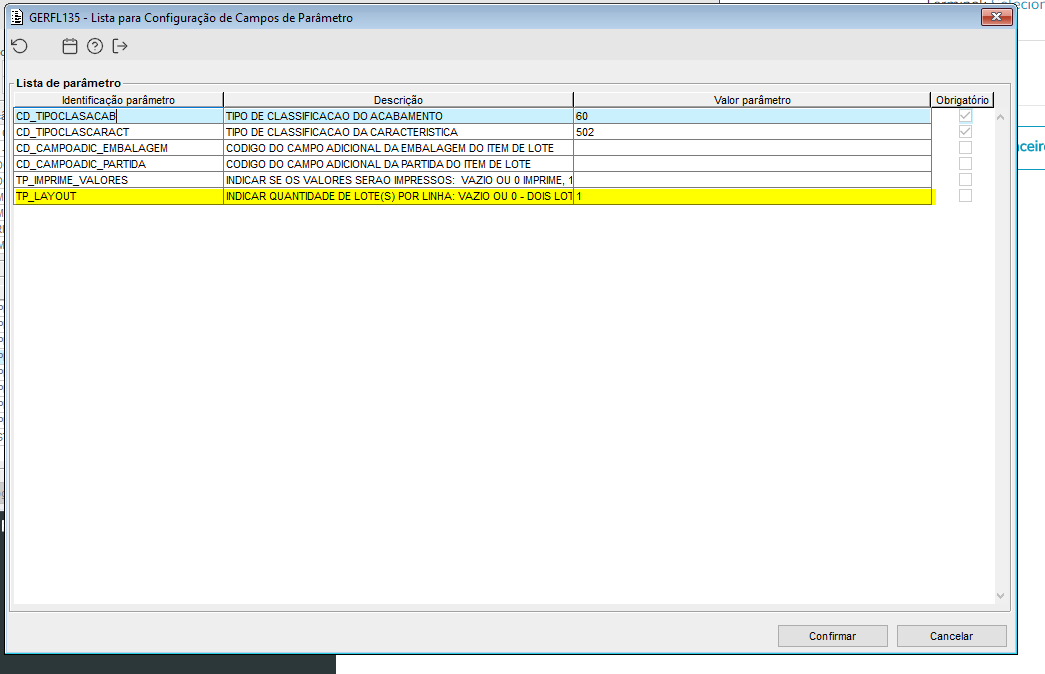Click the Identificação parâmetro column header
The height and width of the screenshot is (674, 1045).
point(119,100)
